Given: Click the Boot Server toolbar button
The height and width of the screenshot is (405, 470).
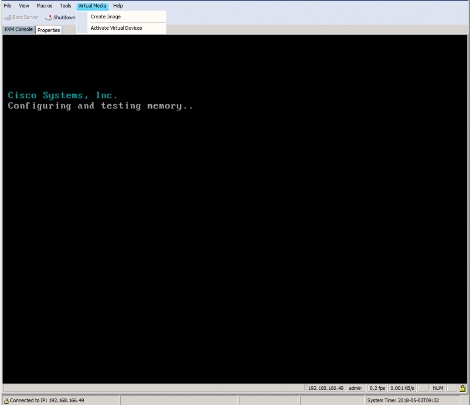Looking at the screenshot, I should pyautogui.click(x=21, y=17).
